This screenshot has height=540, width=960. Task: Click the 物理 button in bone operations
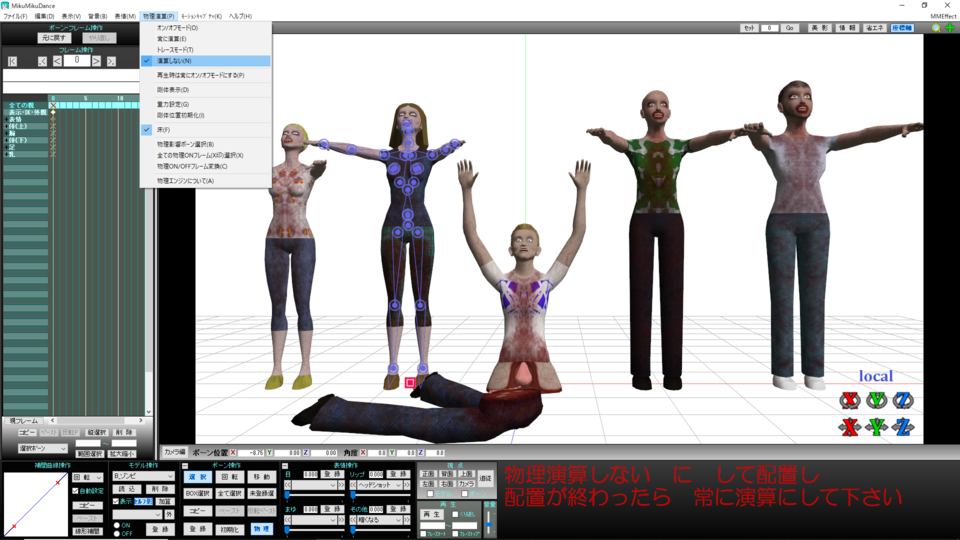261,529
